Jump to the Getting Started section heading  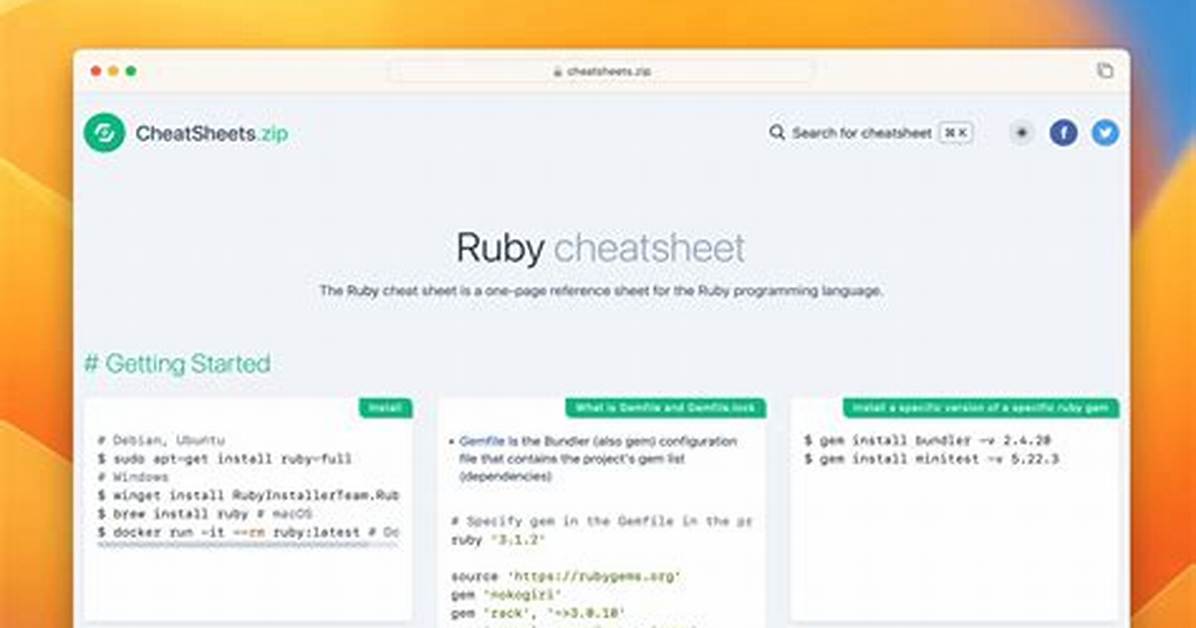177,363
